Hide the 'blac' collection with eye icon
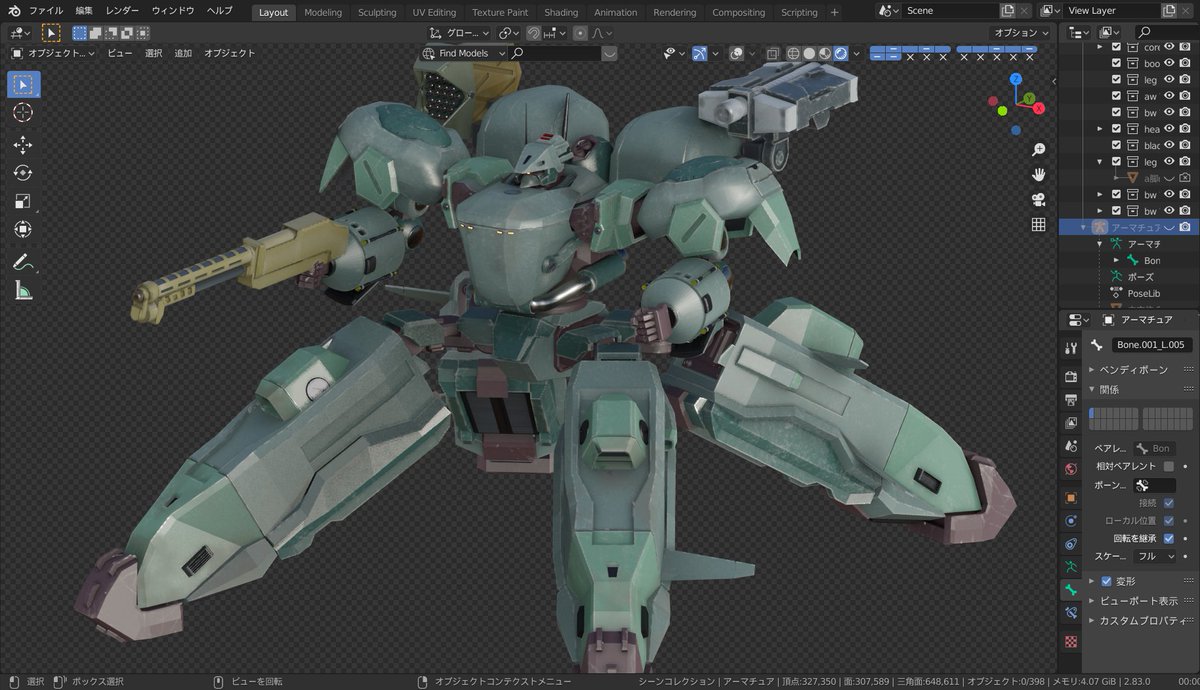Image resolution: width=1200 pixels, height=690 pixels. click(1168, 145)
